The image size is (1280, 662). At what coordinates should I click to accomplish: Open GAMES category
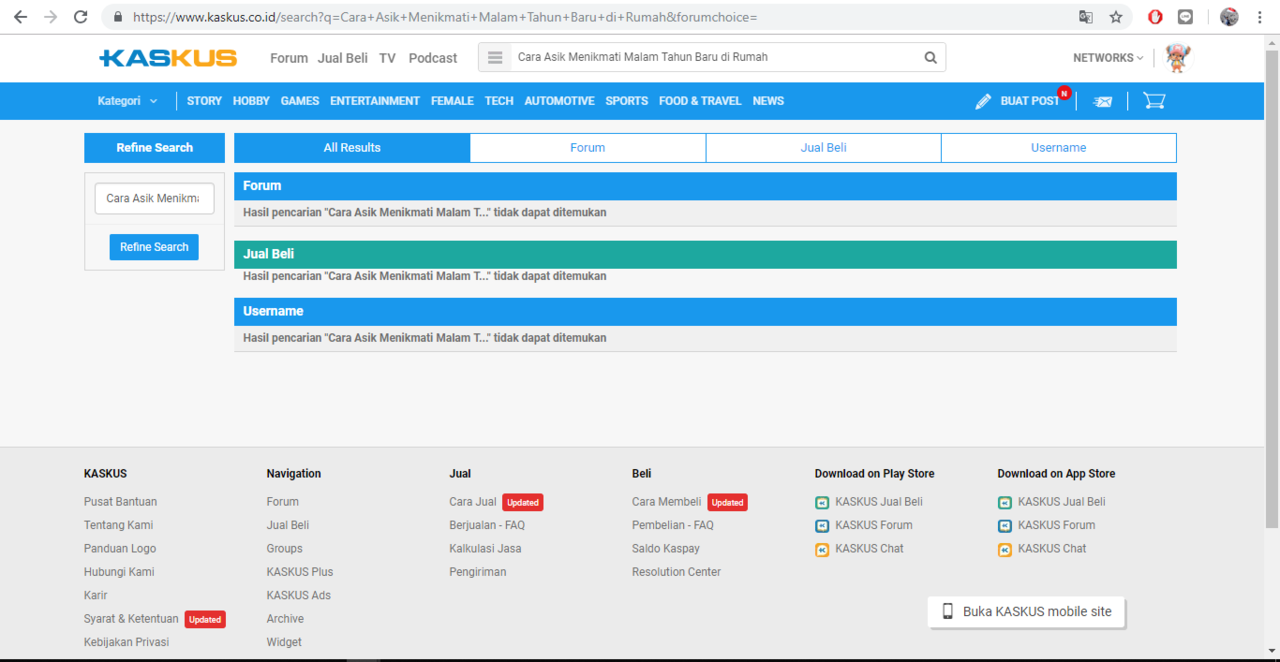tap(300, 101)
